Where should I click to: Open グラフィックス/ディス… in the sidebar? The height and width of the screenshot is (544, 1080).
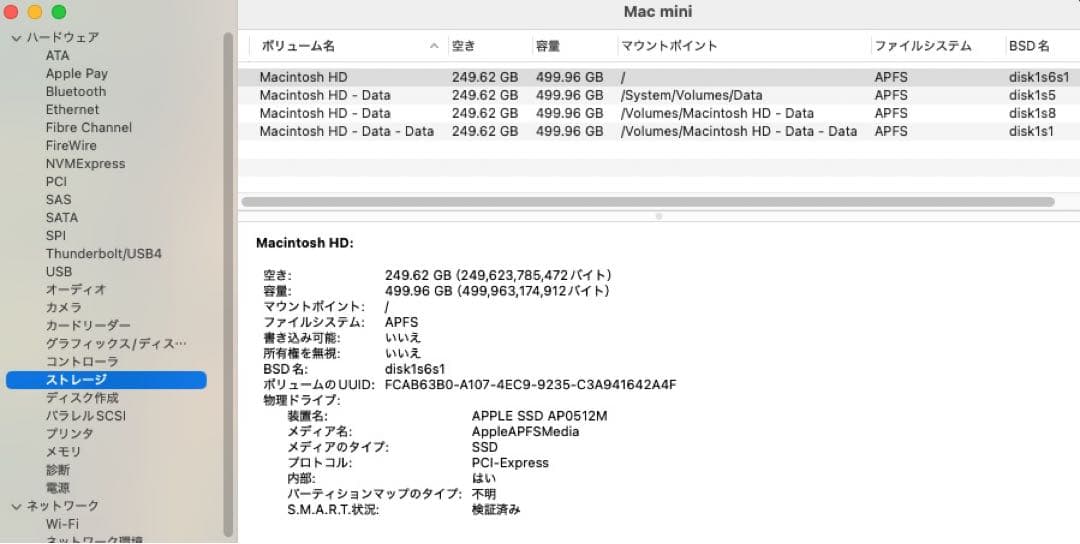116,344
